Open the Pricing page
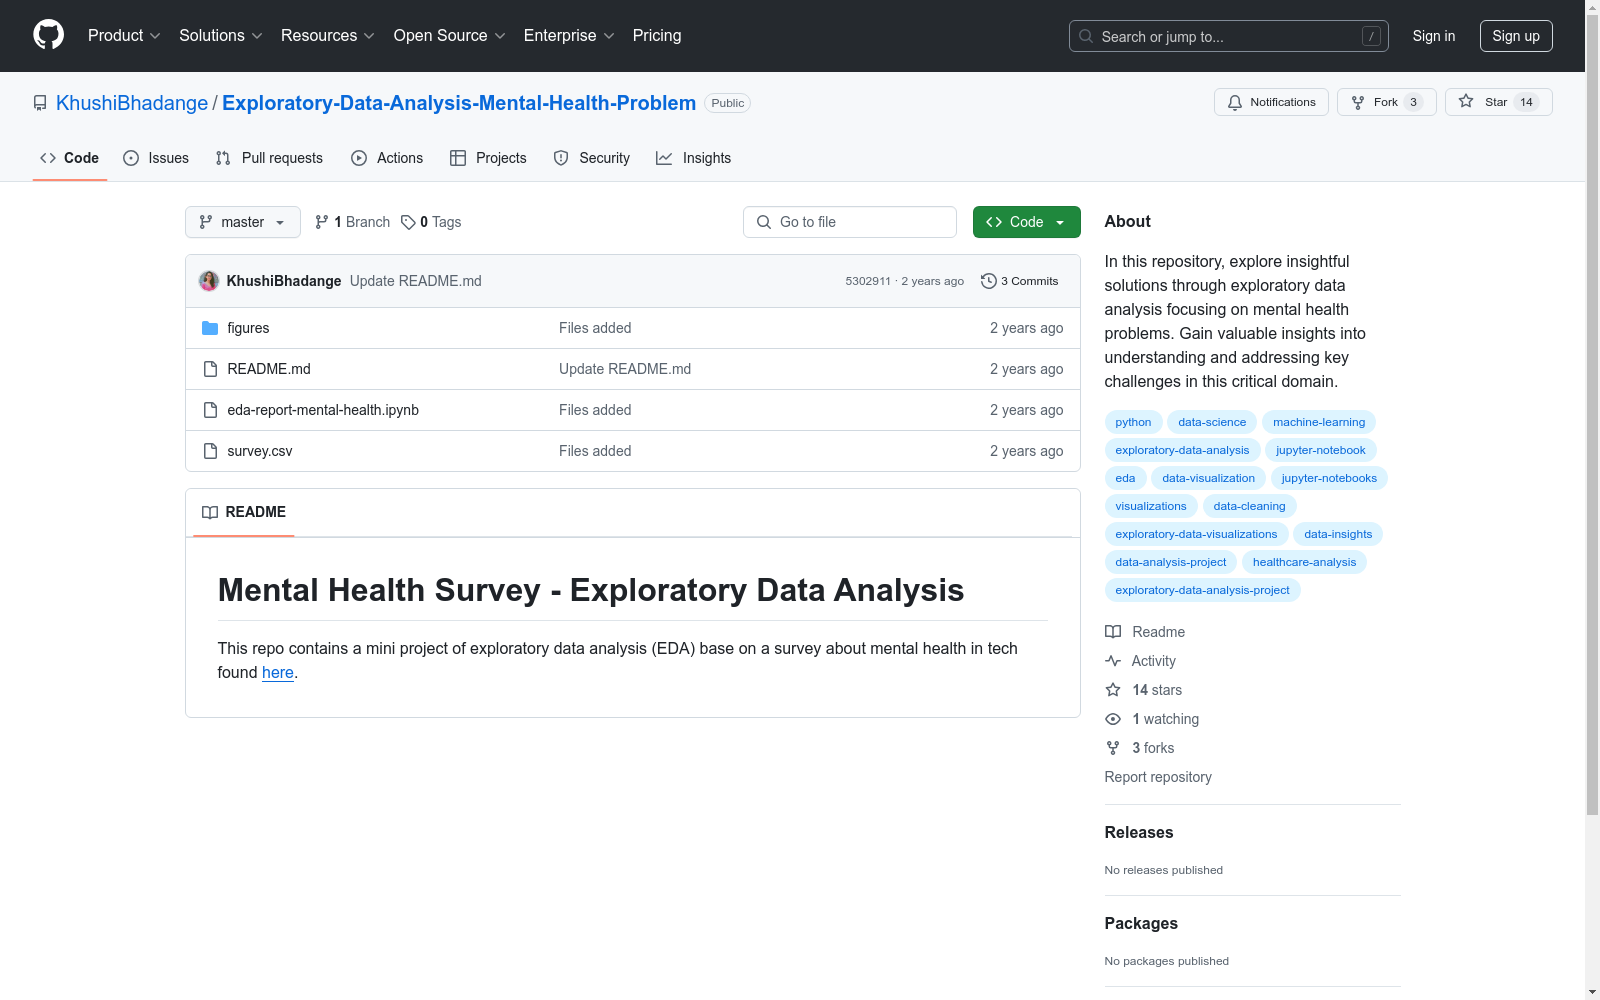 (x=657, y=35)
